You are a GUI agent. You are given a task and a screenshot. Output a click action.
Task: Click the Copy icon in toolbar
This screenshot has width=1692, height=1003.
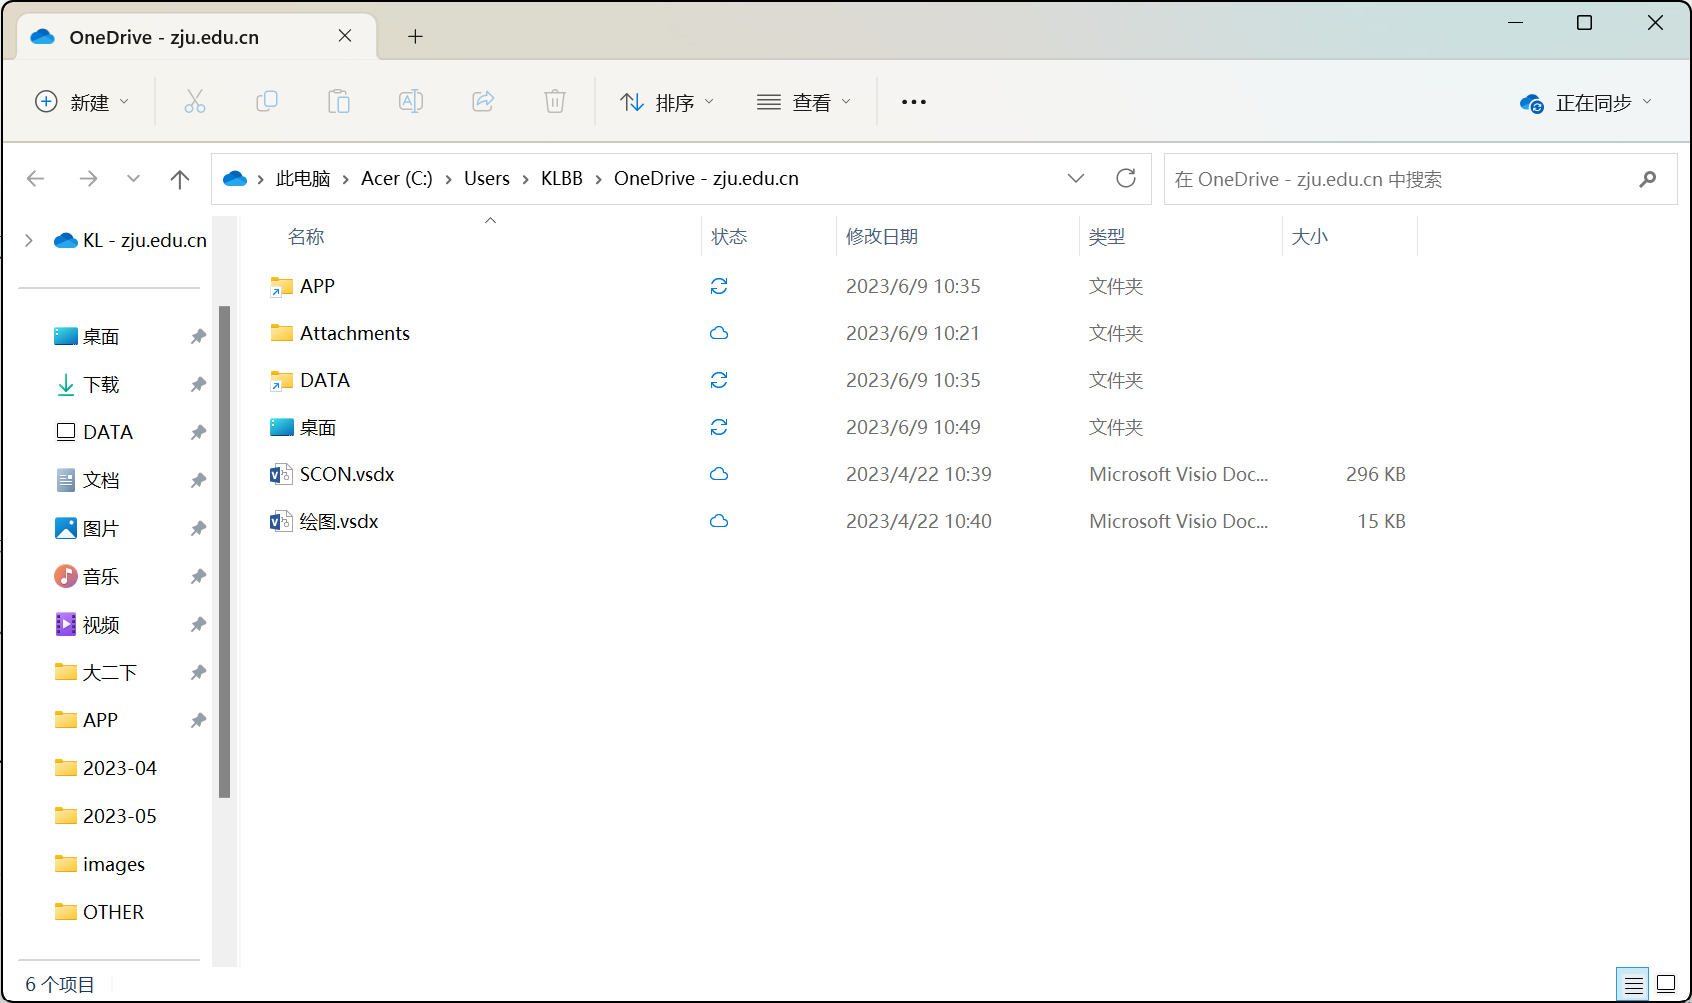tap(267, 101)
